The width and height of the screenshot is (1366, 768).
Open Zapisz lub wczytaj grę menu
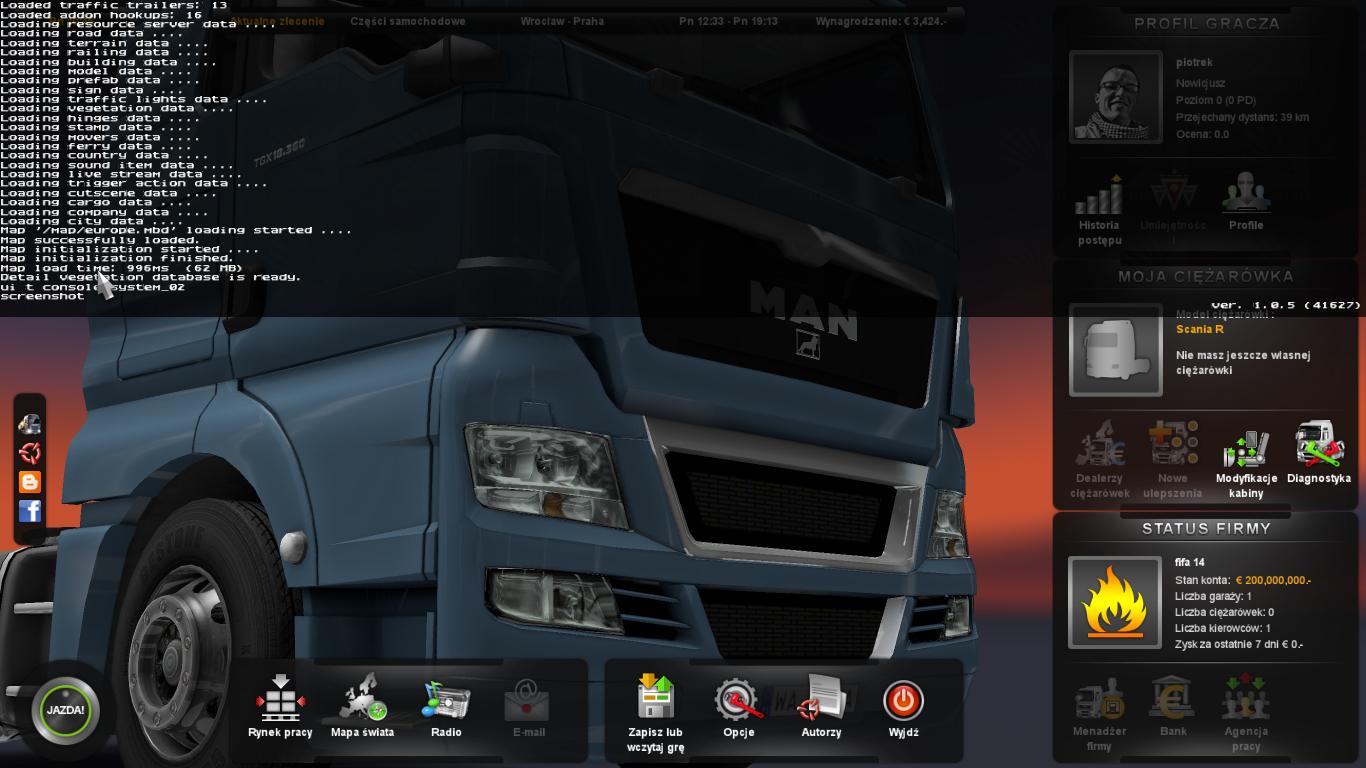point(656,698)
